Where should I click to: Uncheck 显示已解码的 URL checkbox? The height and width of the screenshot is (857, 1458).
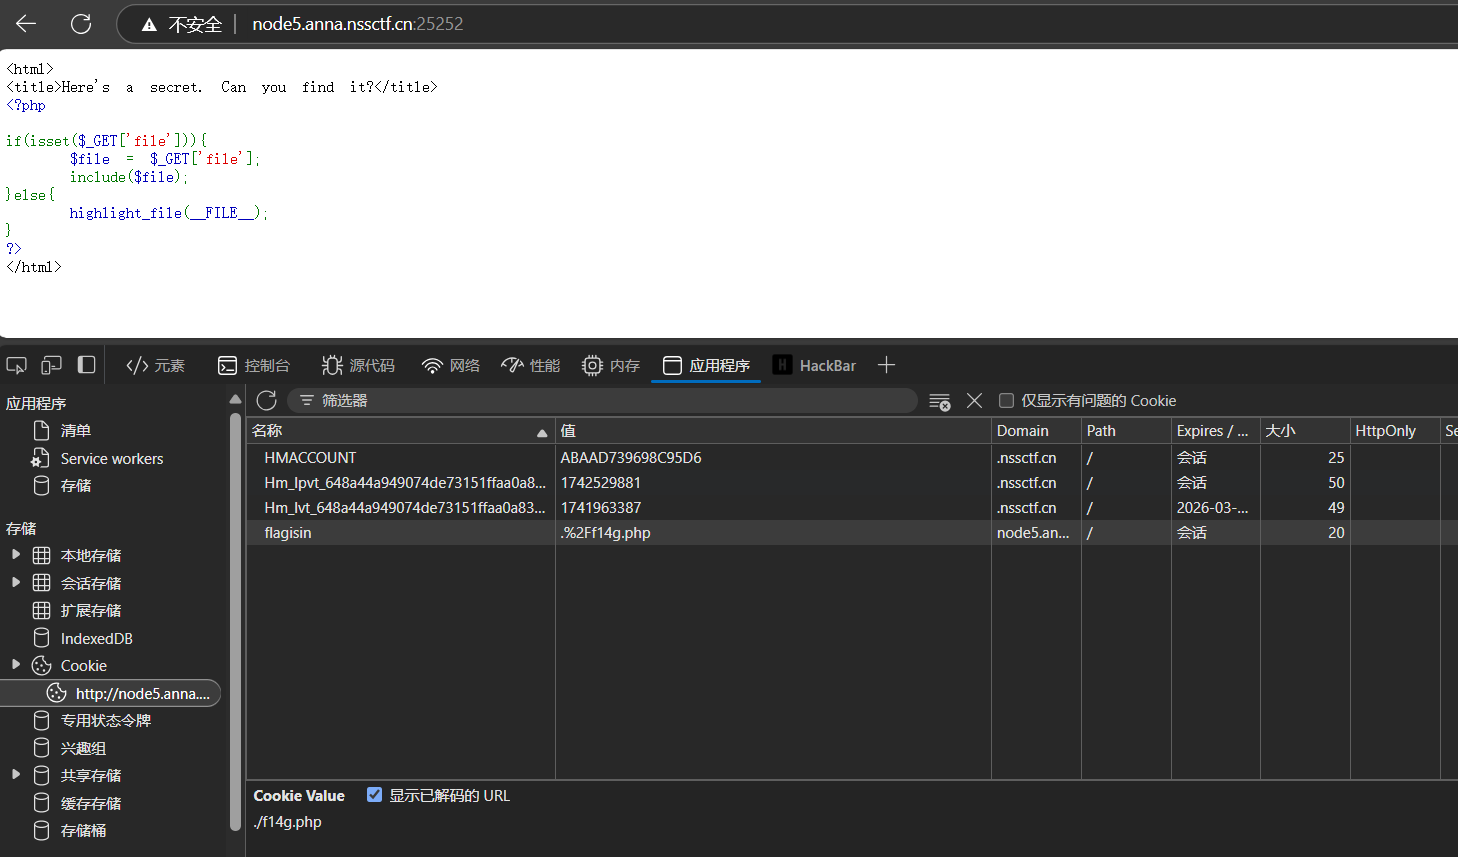[x=374, y=795]
